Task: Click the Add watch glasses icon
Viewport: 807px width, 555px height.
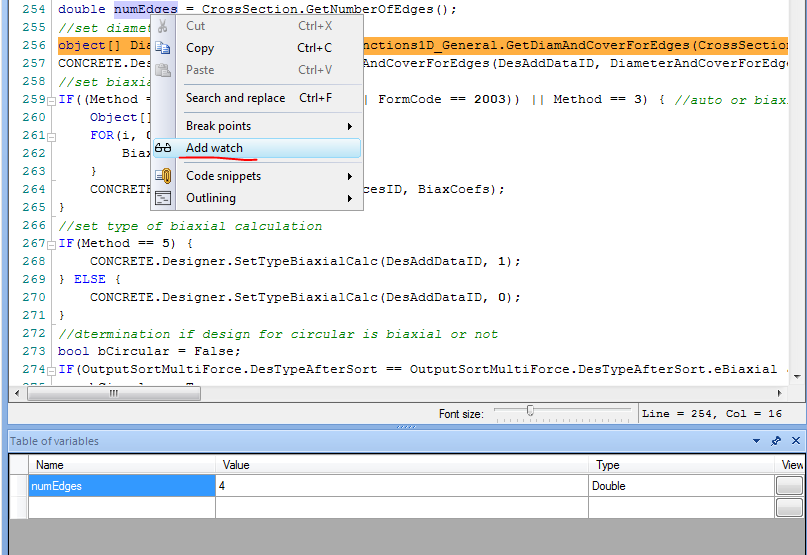Action: pyautogui.click(x=163, y=148)
